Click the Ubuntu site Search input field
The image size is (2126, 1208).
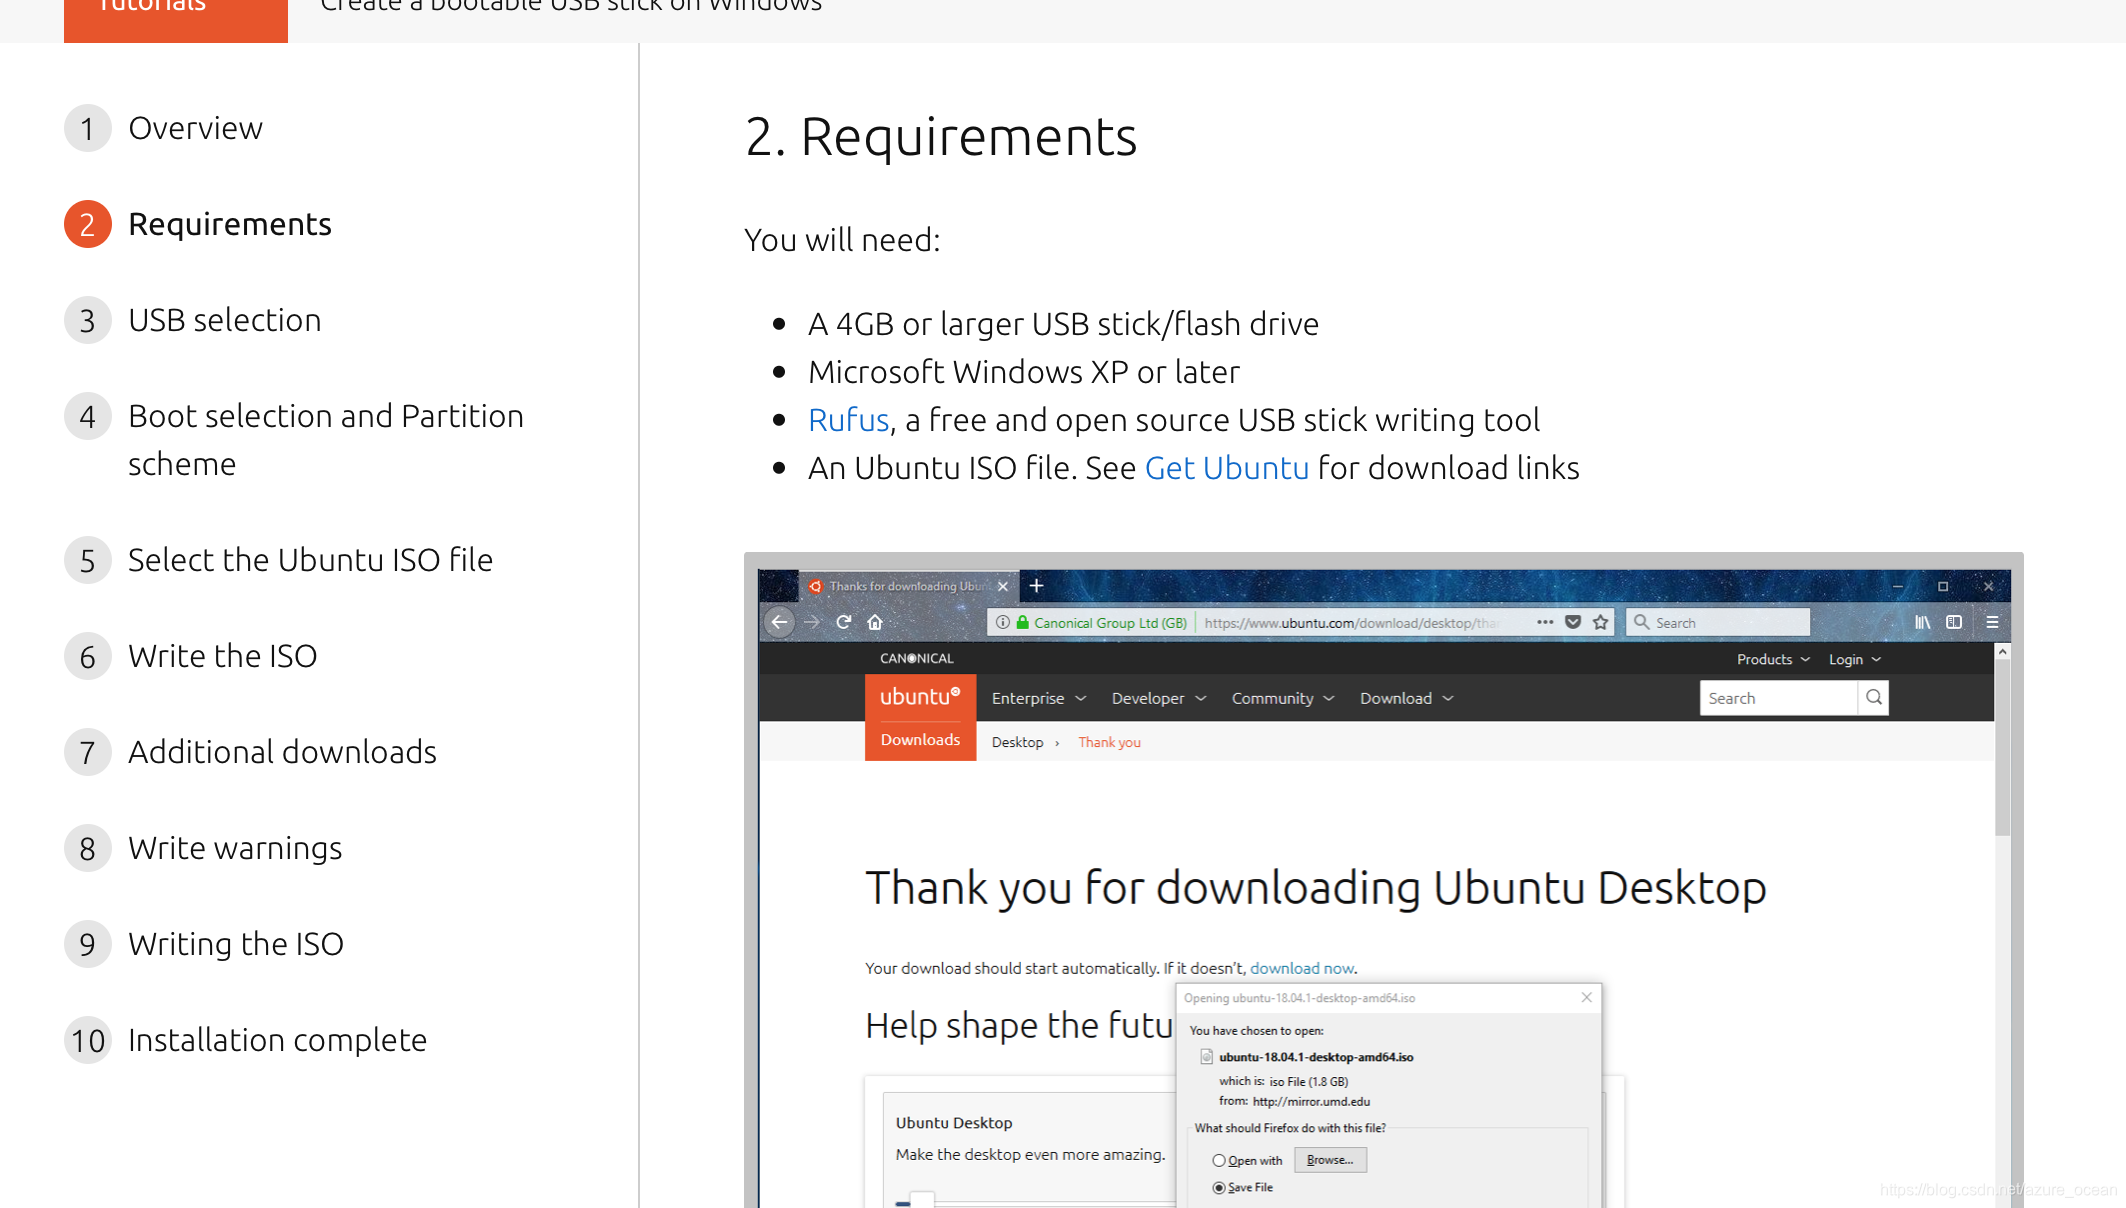coord(1777,698)
